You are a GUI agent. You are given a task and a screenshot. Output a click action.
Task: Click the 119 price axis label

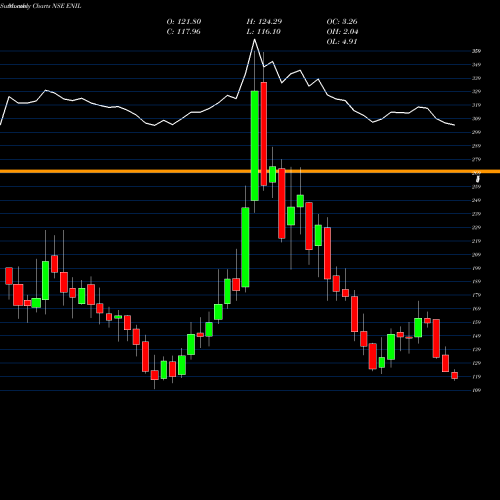click(x=476, y=377)
